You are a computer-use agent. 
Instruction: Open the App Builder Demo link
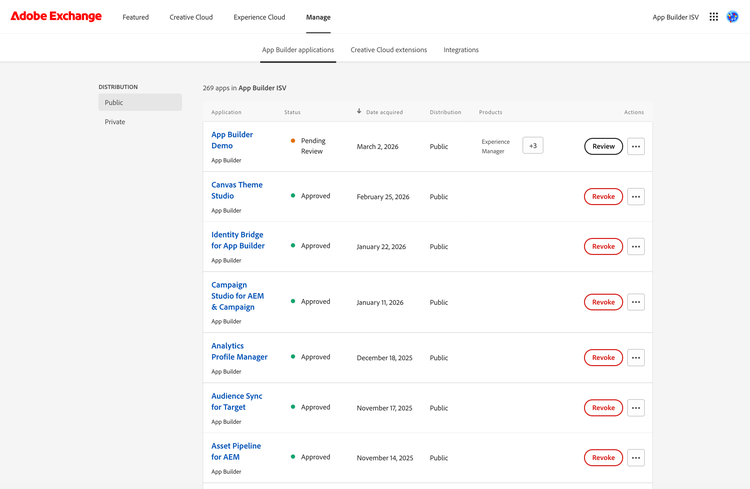[232, 140]
